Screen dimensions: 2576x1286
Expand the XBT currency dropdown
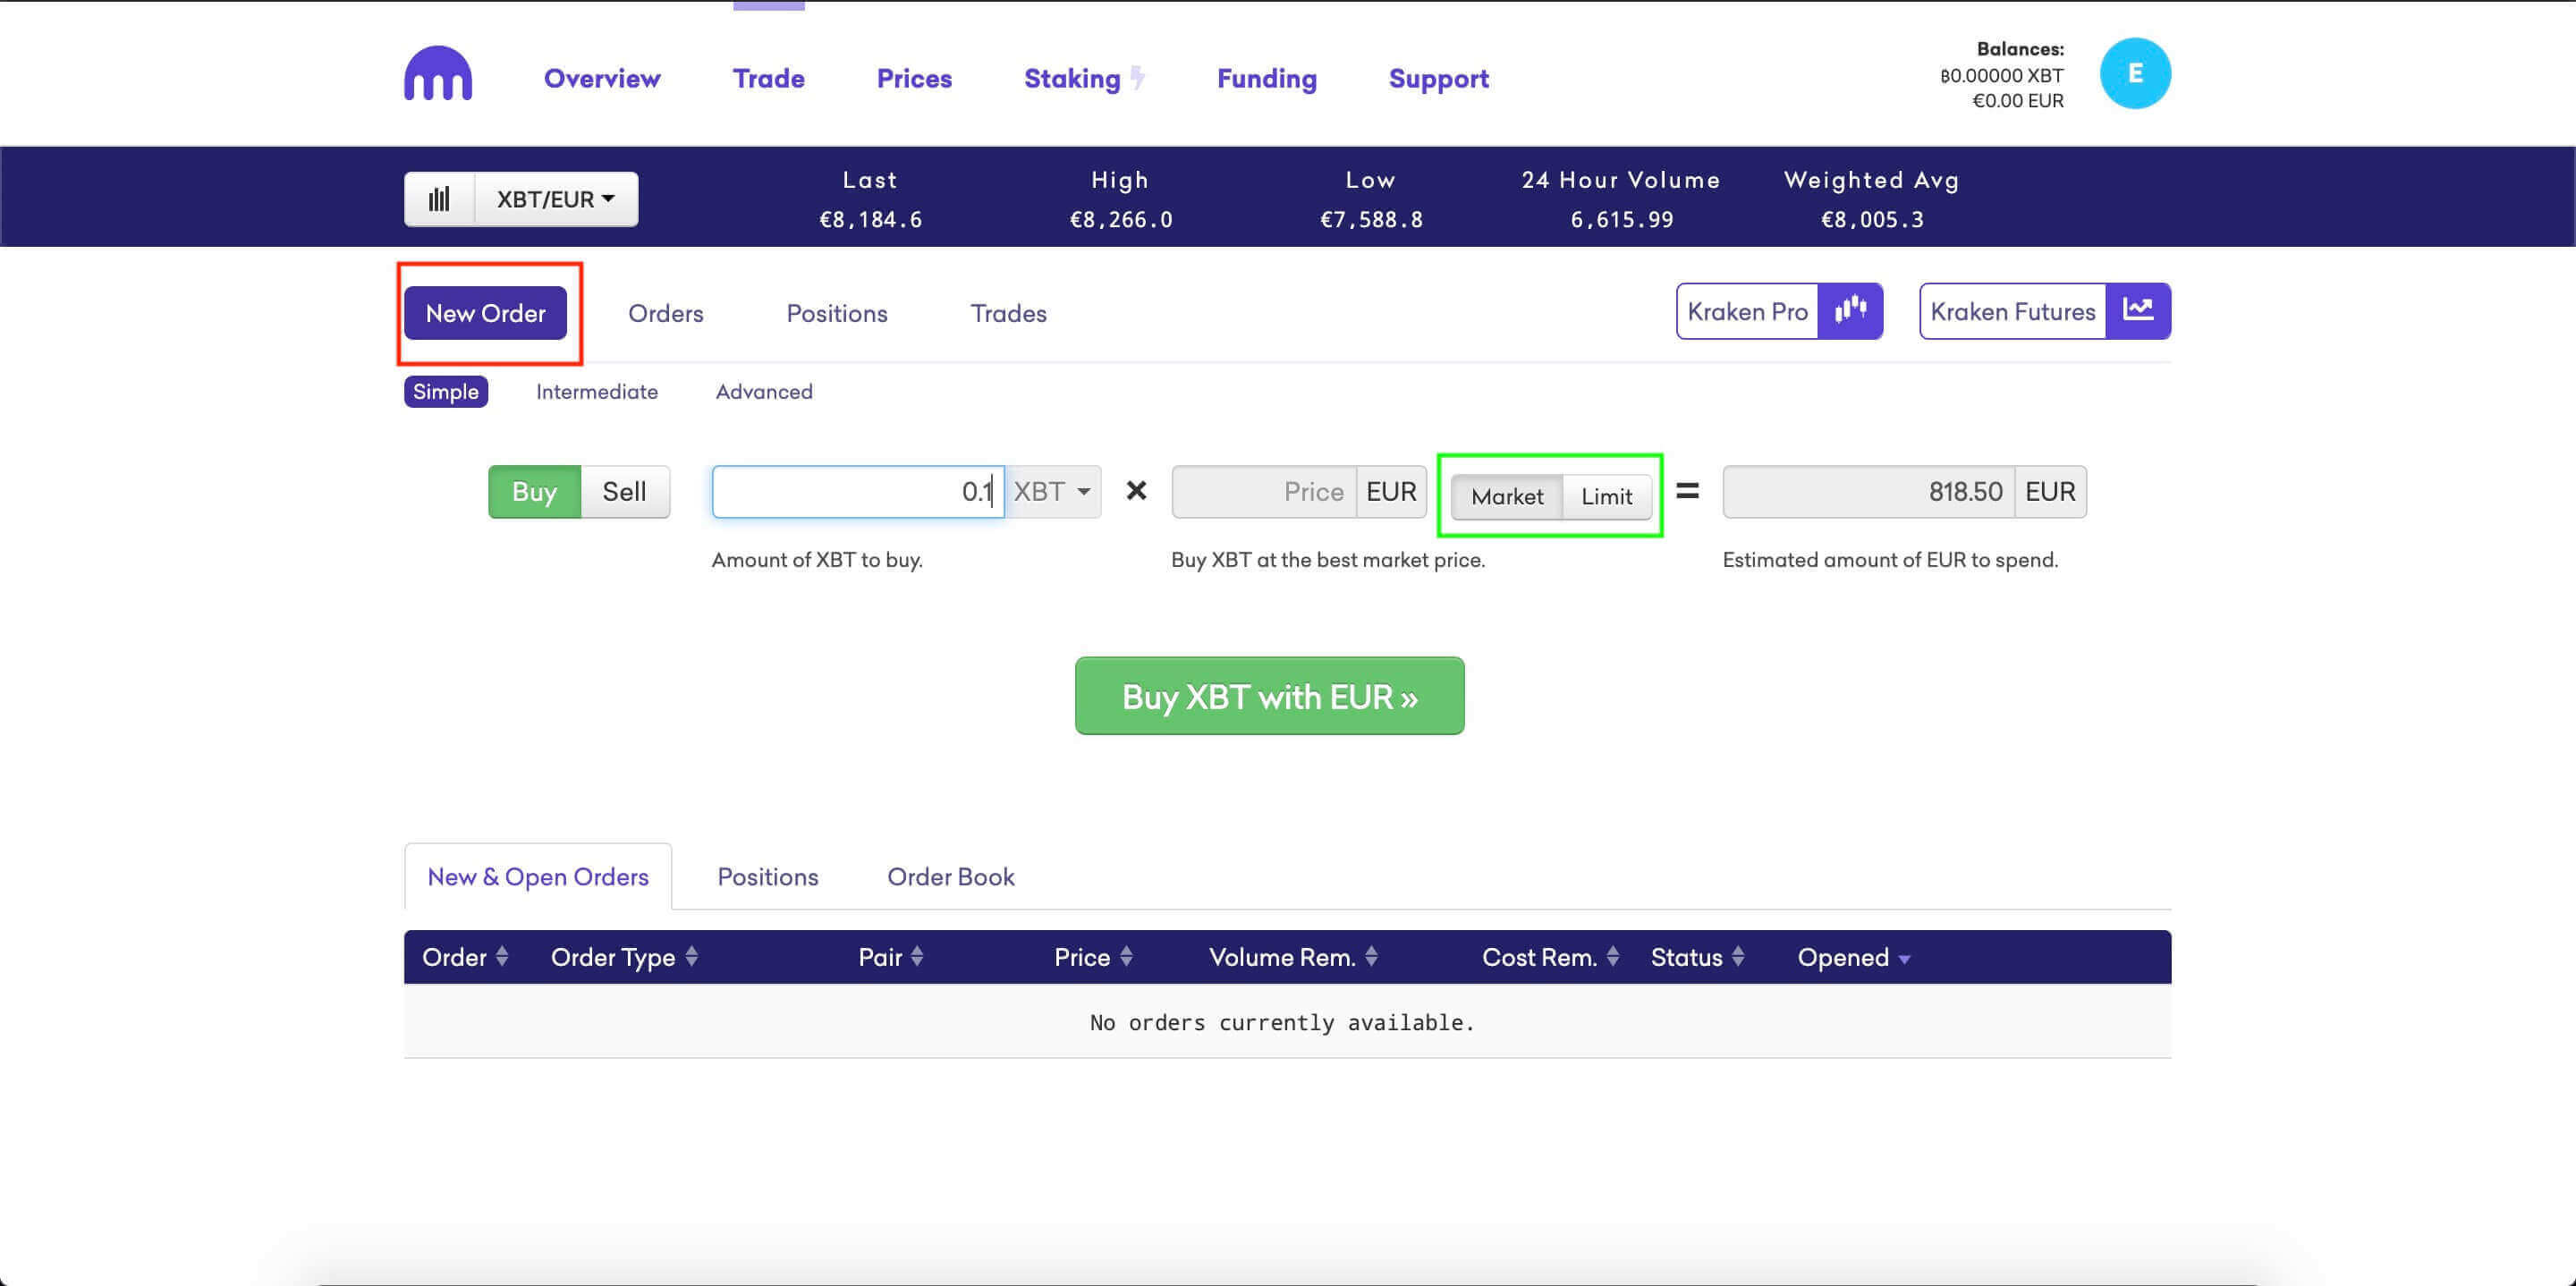(x=1052, y=491)
